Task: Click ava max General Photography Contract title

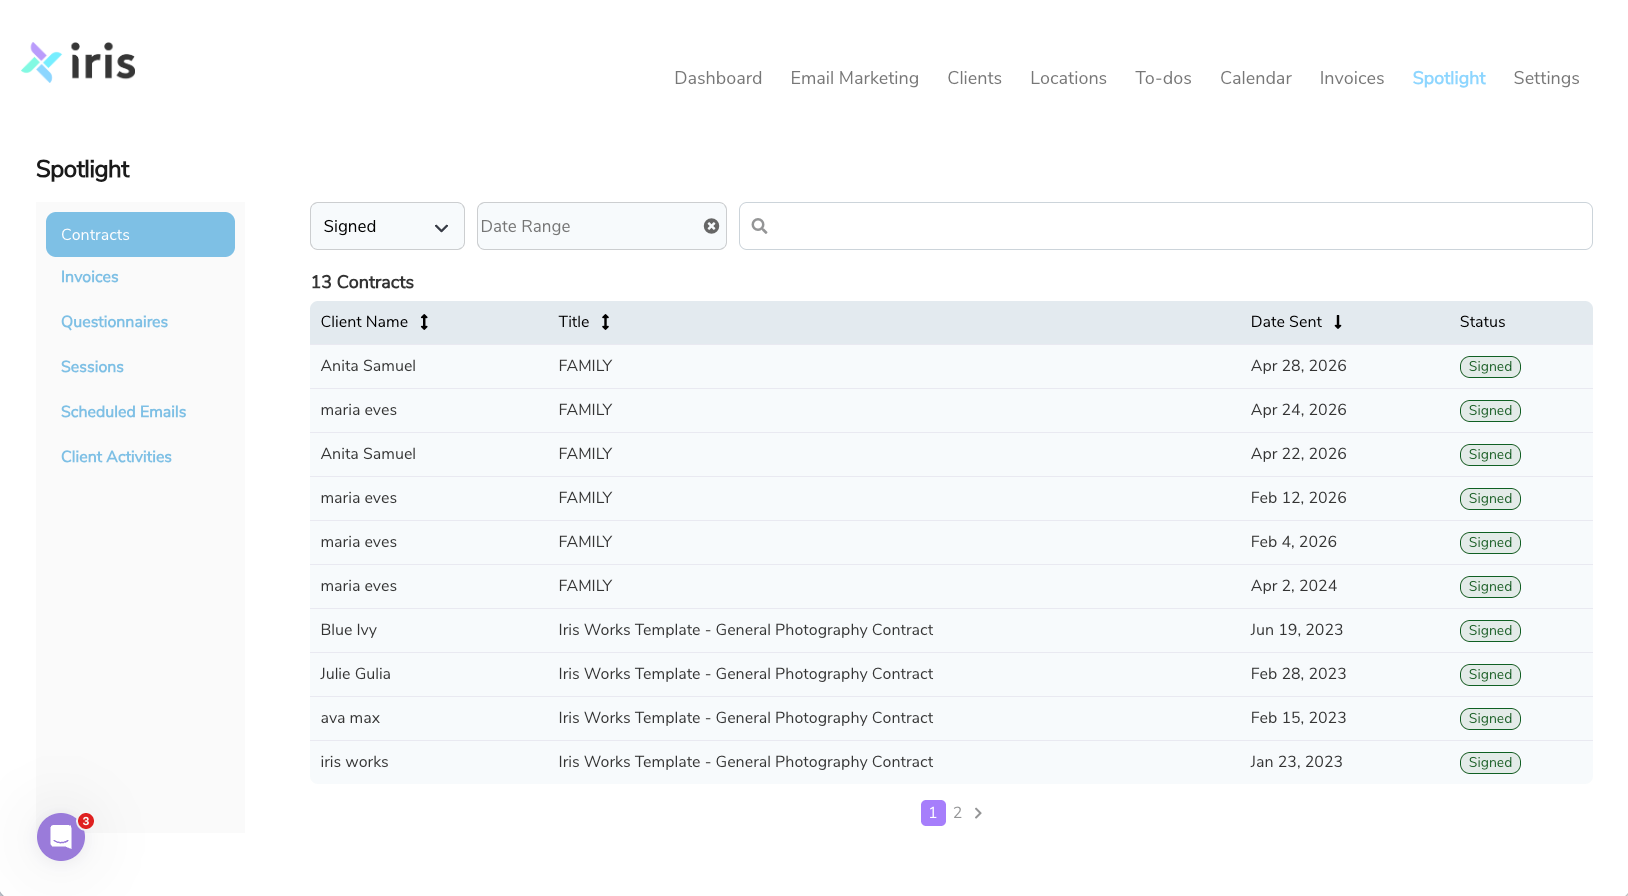Action: click(745, 718)
